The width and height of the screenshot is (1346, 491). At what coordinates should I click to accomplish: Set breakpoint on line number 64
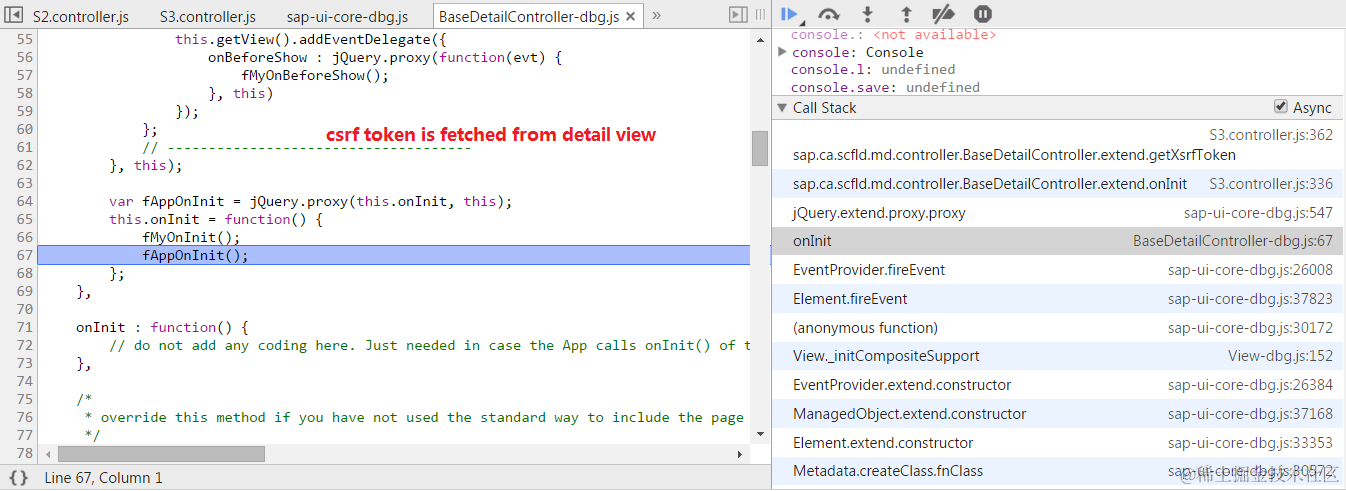tap(25, 201)
